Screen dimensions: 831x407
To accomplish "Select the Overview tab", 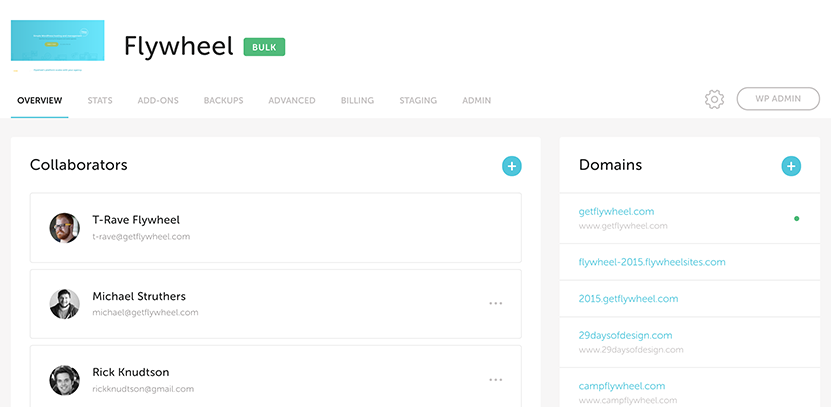I will (x=39, y=100).
